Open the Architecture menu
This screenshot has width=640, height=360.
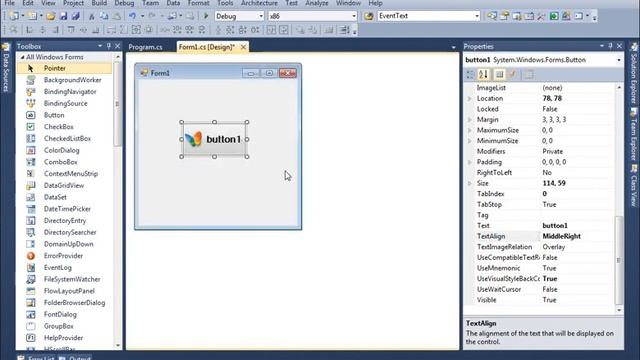tap(259, 3)
